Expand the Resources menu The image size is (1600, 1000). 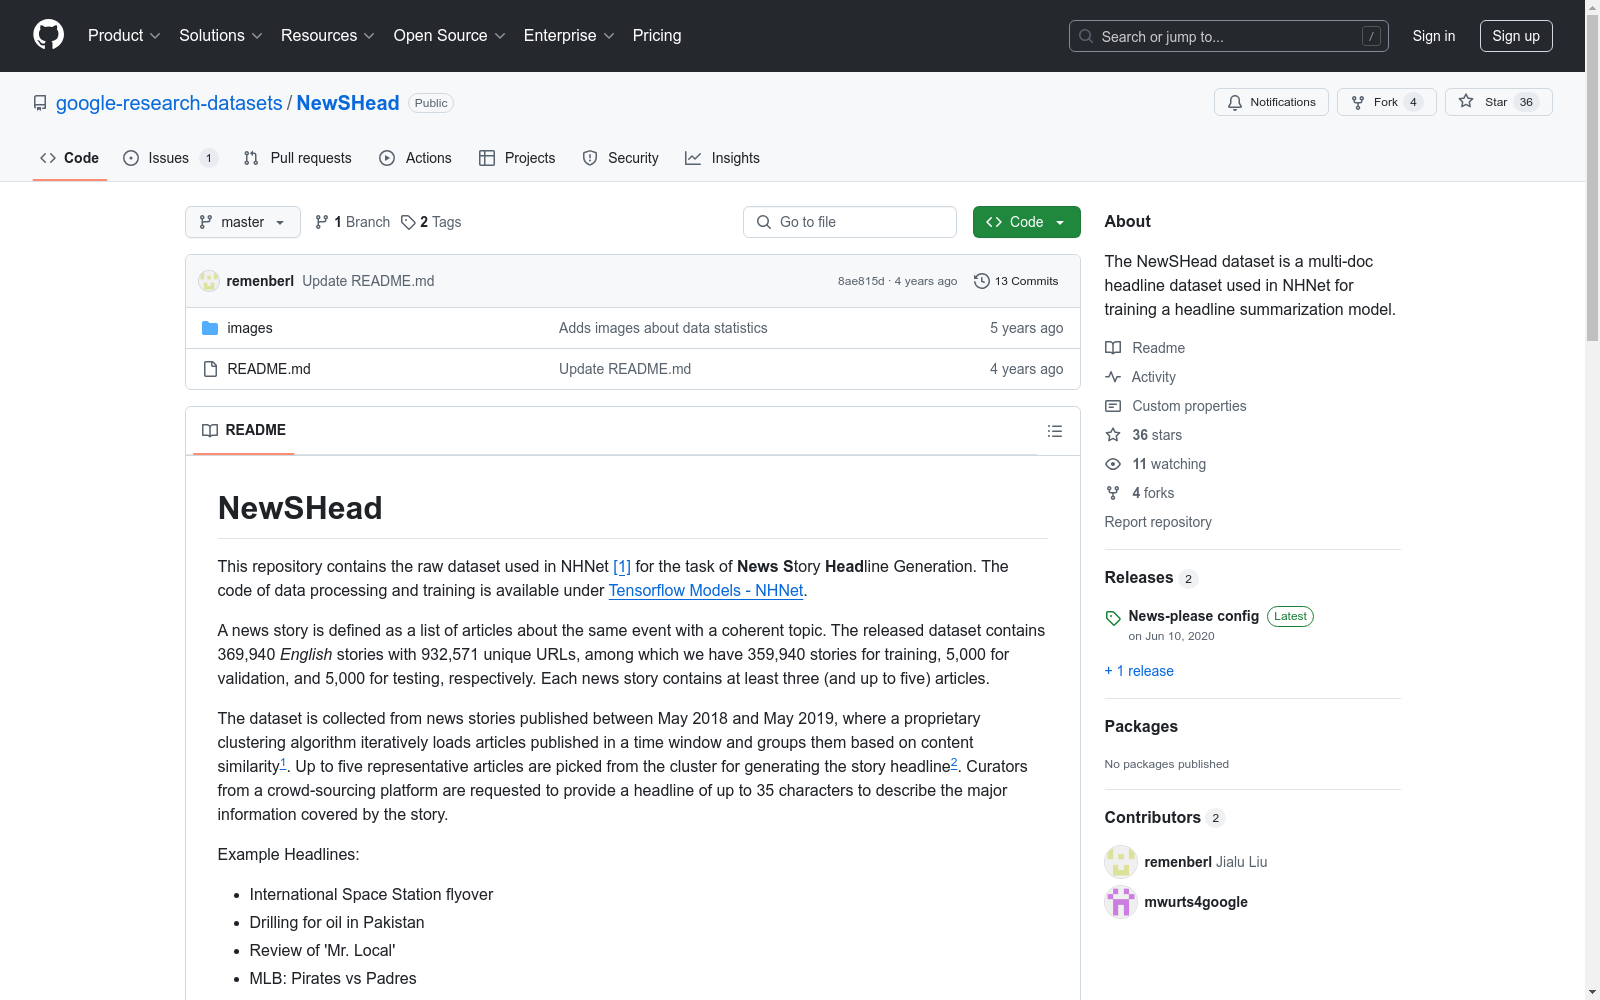pyautogui.click(x=328, y=36)
